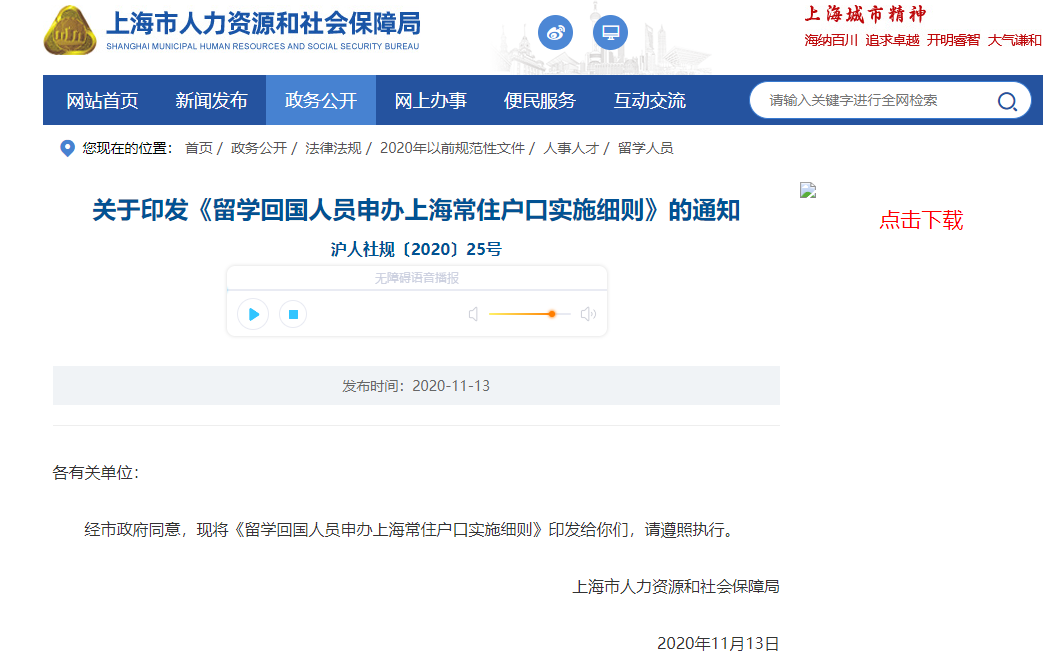Go to 网上办事 in navigation
Viewport: 1057px width, 655px height.
[430, 101]
